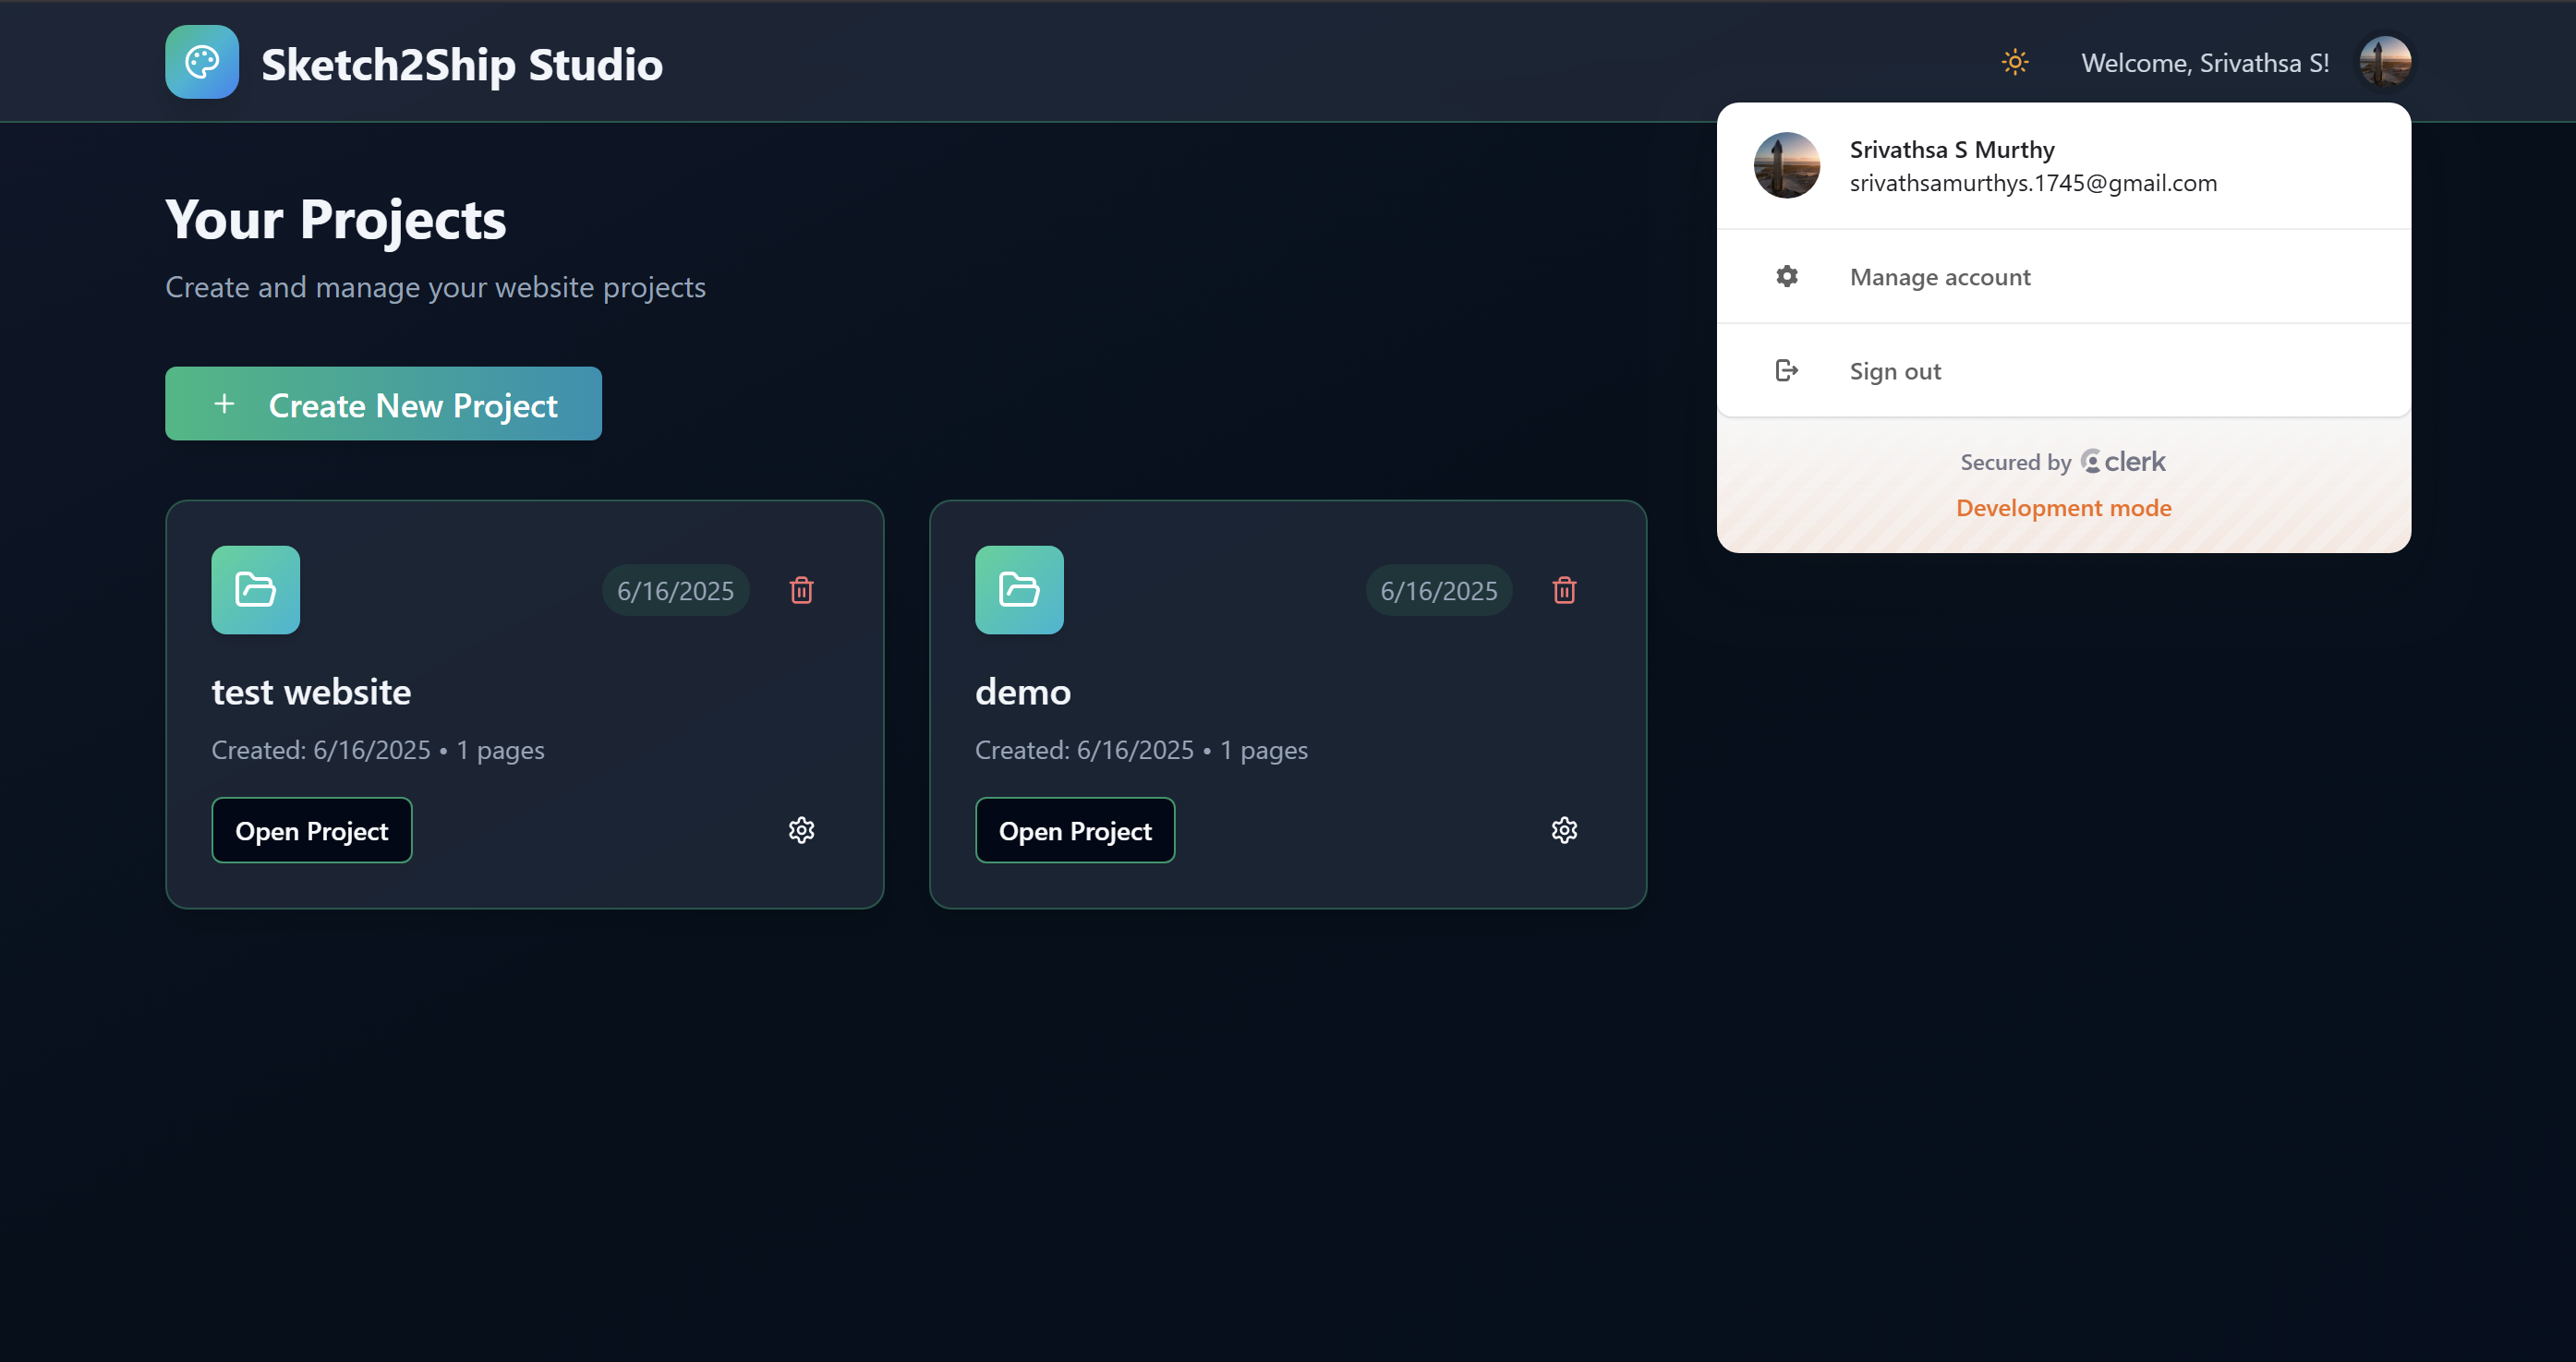Open settings gear for demo project
The image size is (2576, 1362).
pos(1564,830)
